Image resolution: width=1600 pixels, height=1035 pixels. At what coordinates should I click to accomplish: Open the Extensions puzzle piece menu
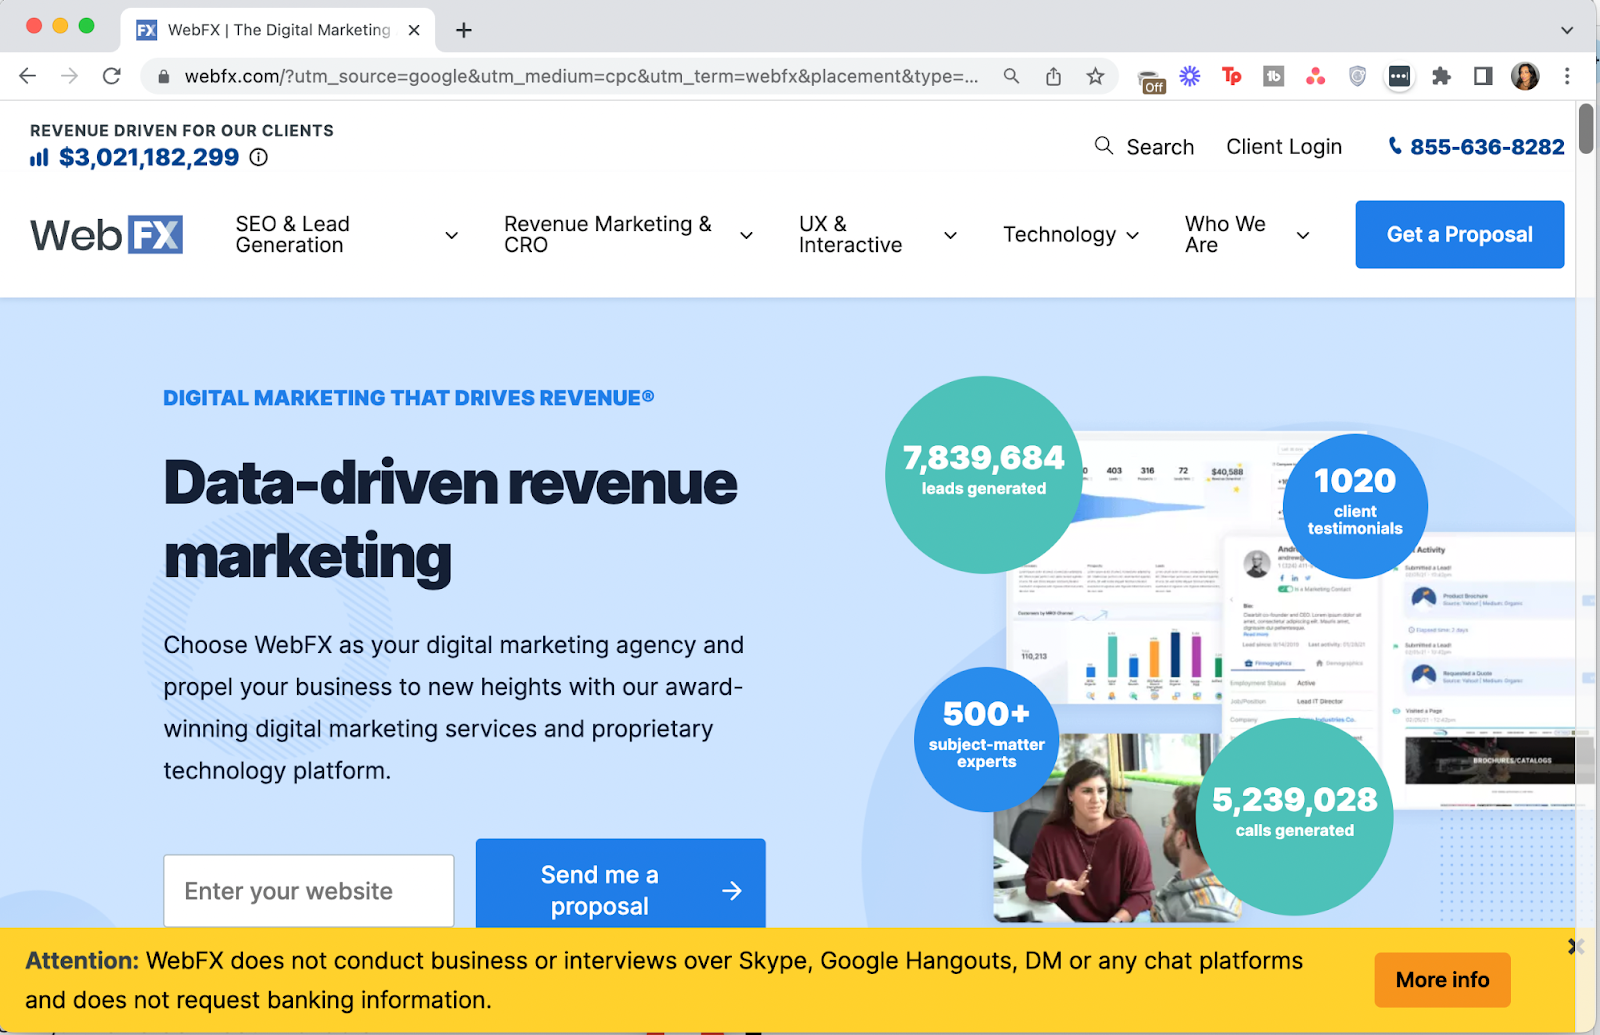coord(1442,76)
